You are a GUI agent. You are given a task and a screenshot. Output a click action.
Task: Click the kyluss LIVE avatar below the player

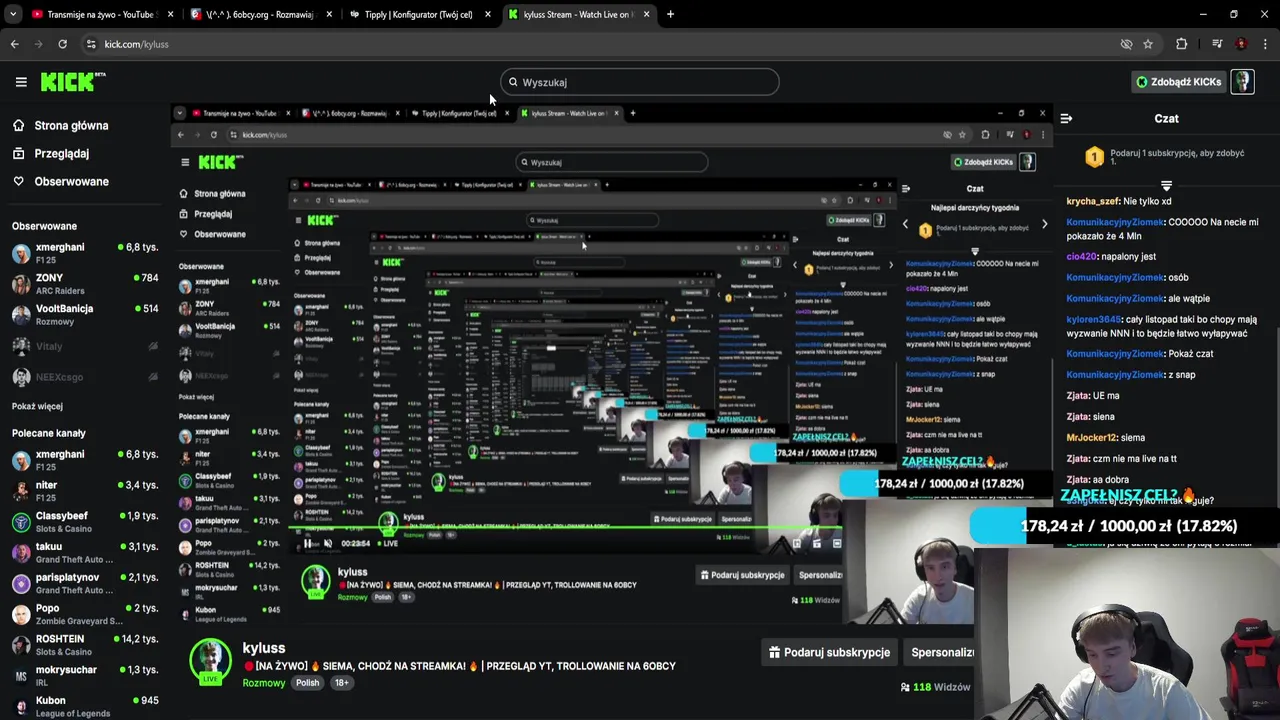tap(211, 662)
